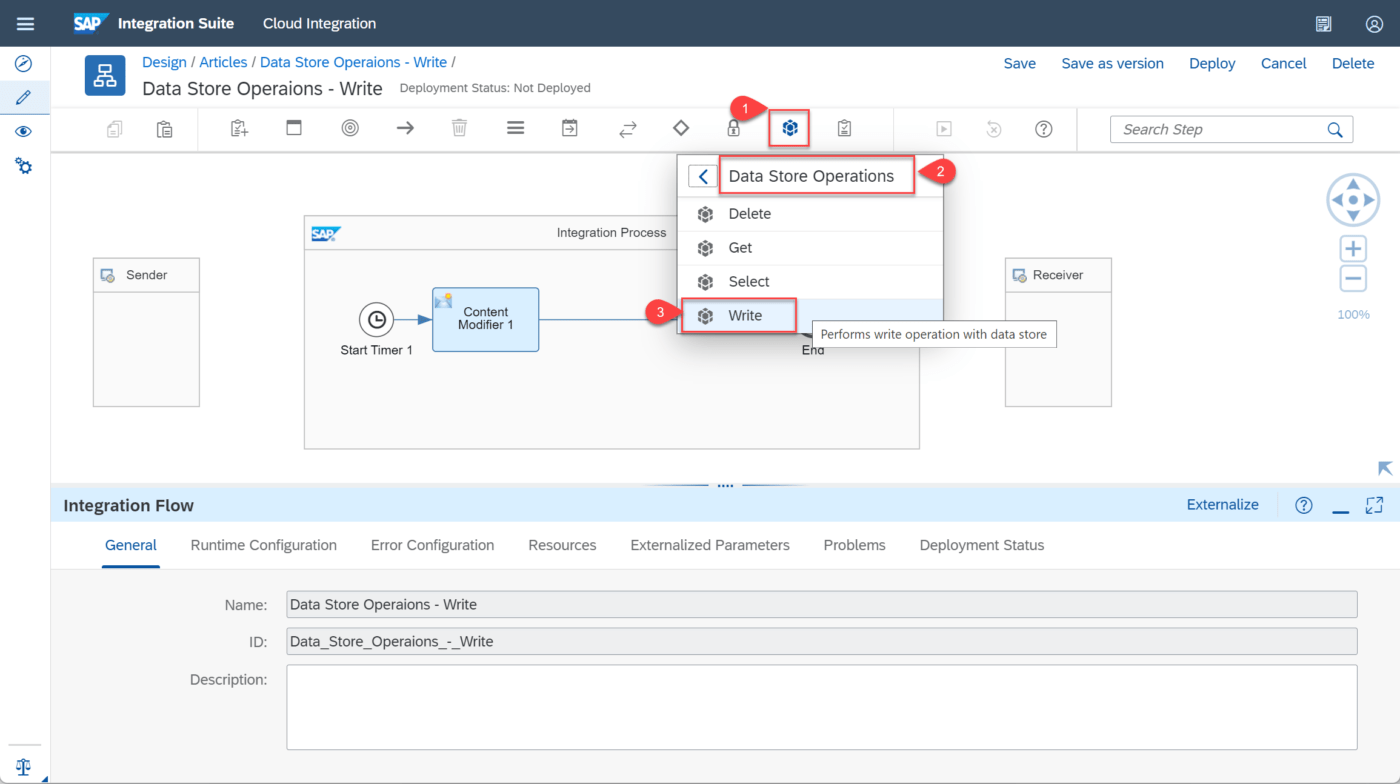This screenshot has width=1400, height=784.
Task: Switch to the Problems tab
Action: click(855, 545)
